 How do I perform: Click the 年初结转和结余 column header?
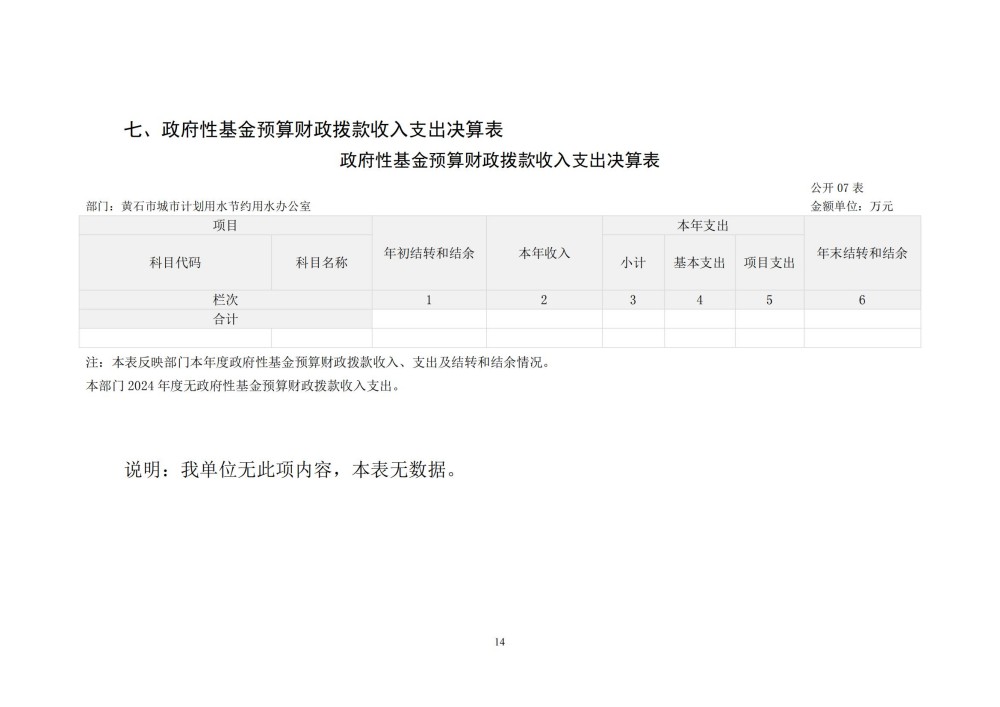tap(429, 254)
